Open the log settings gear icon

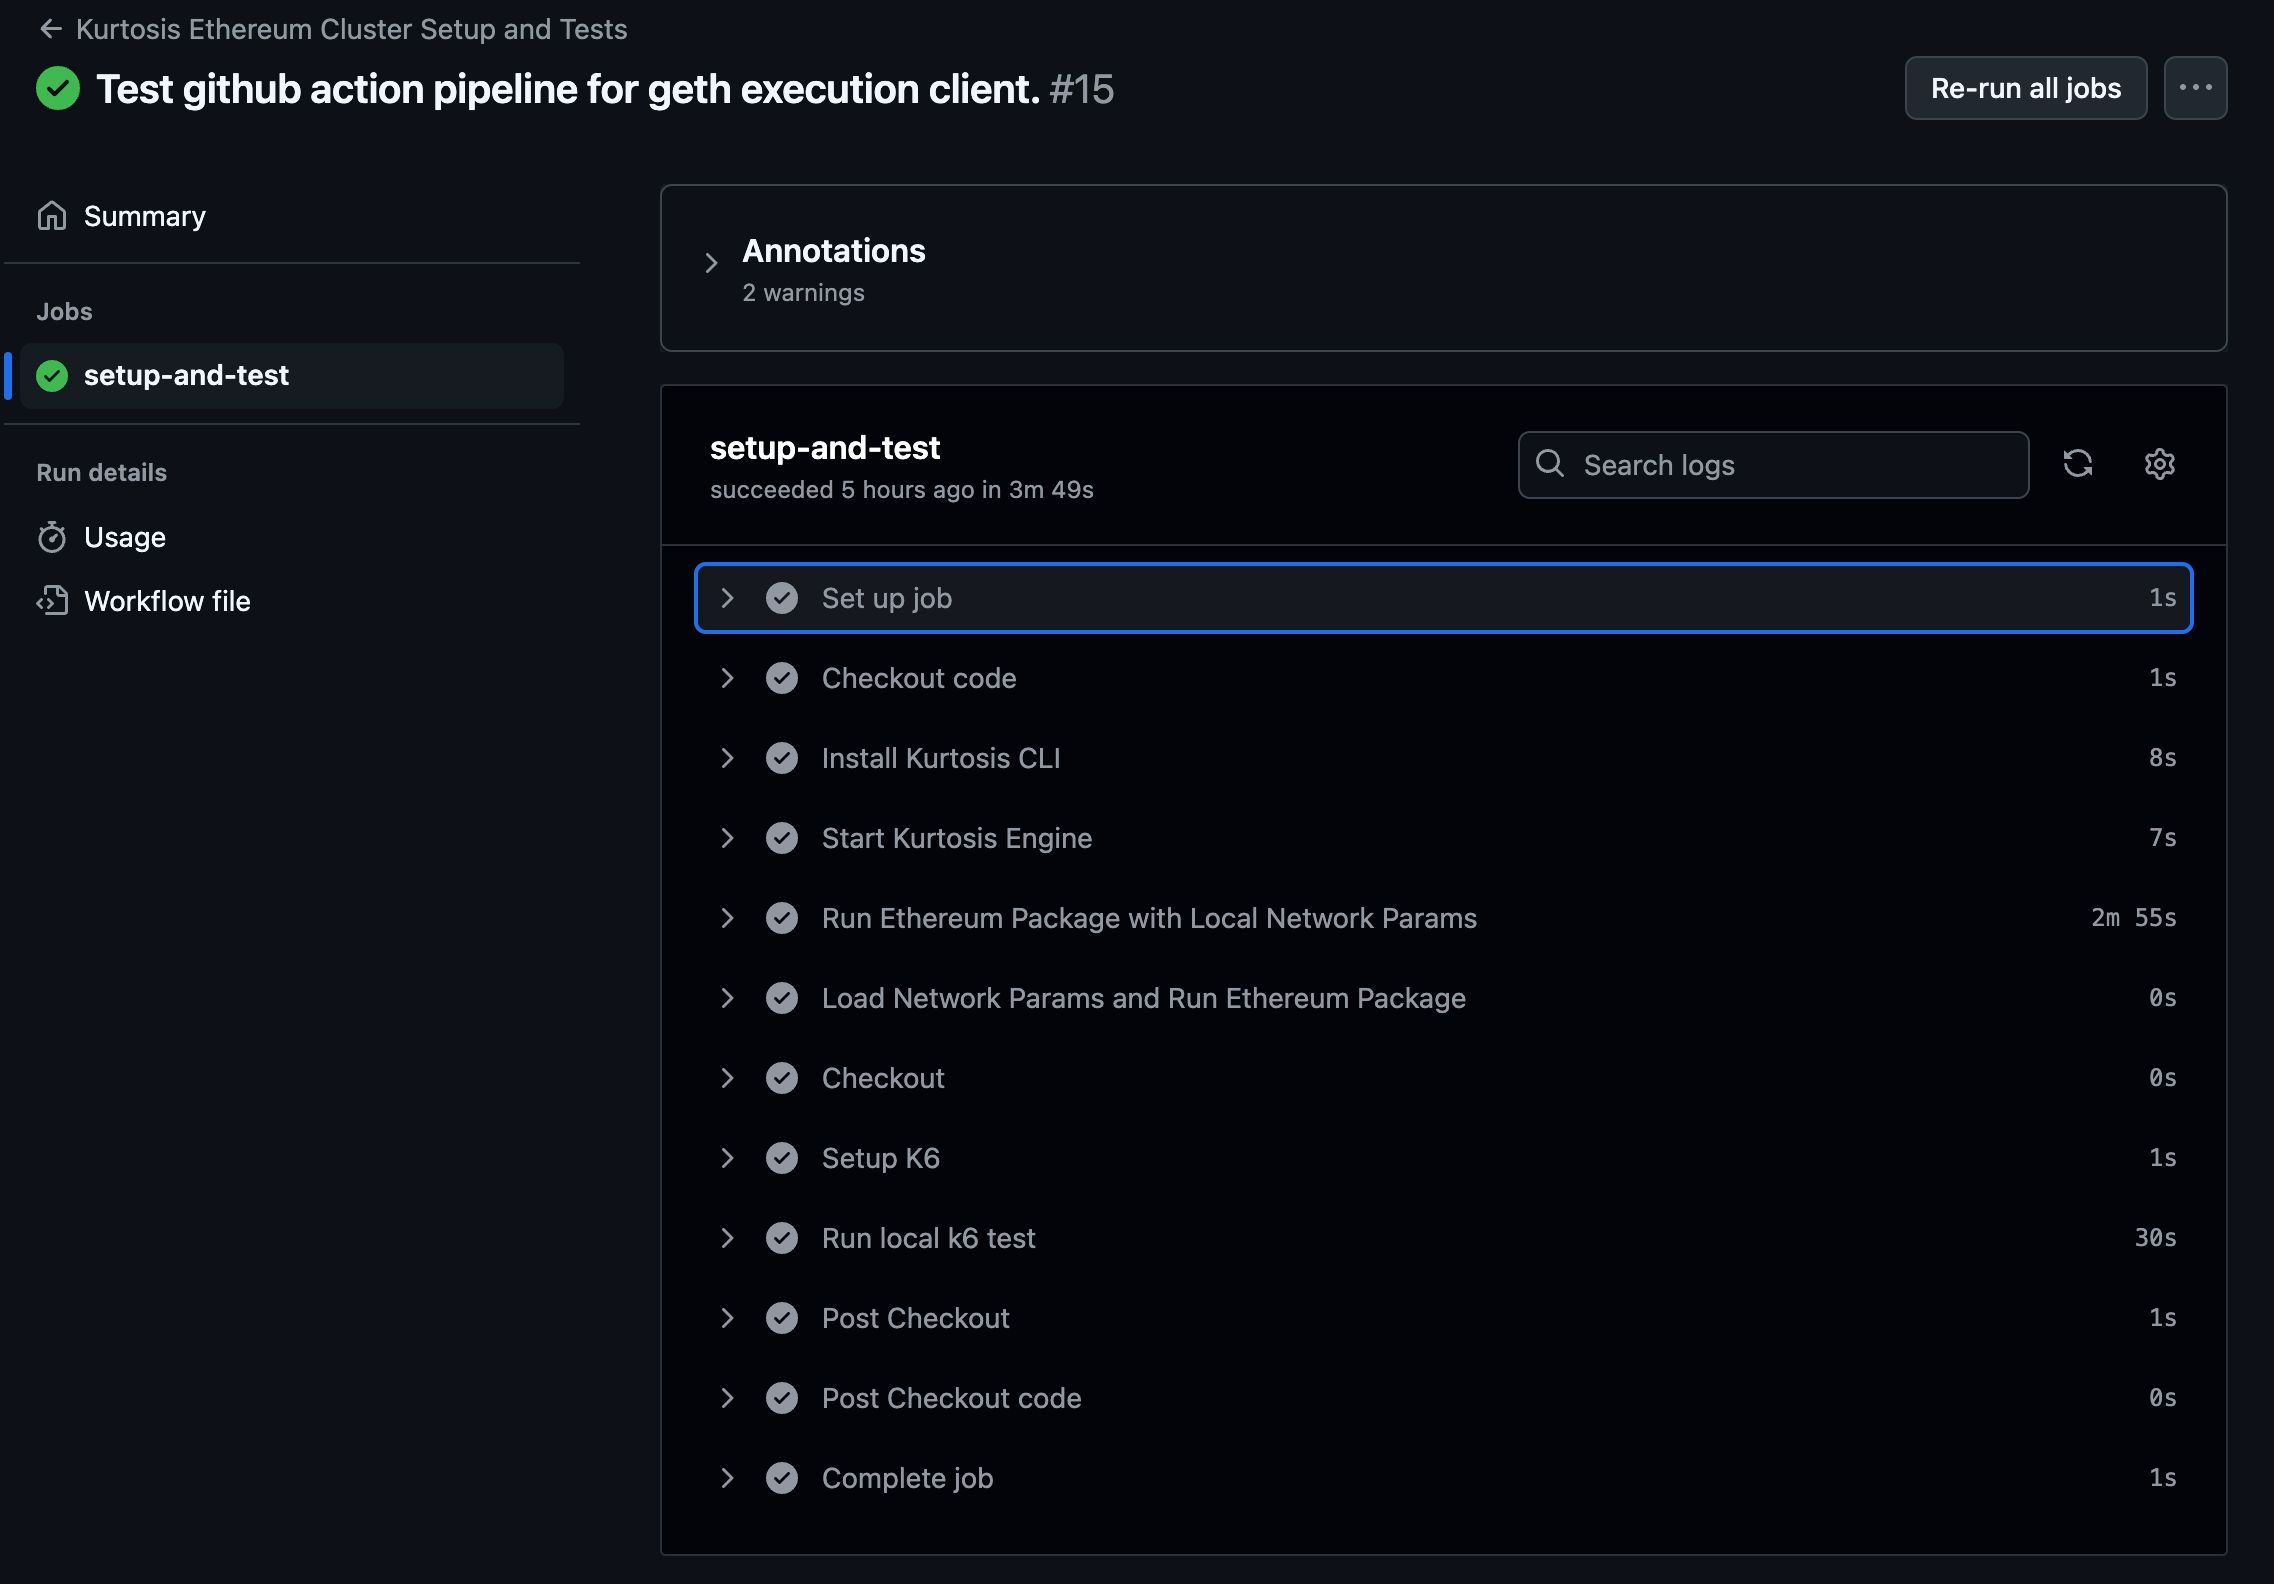click(2160, 464)
